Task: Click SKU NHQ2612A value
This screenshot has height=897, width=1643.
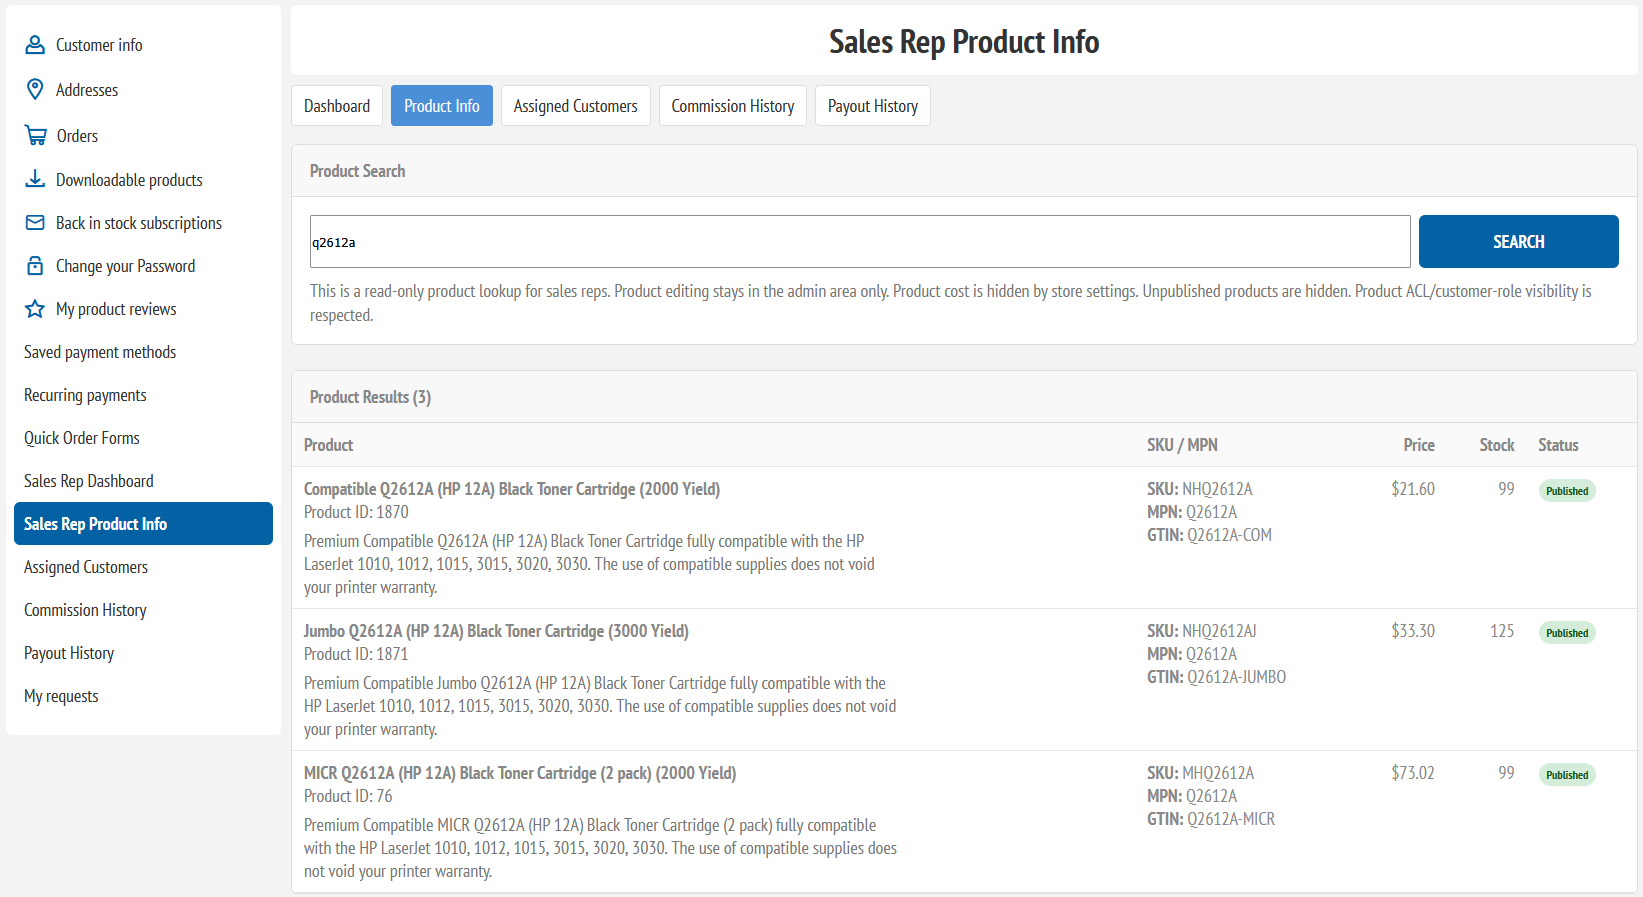Action: pyautogui.click(x=1217, y=489)
